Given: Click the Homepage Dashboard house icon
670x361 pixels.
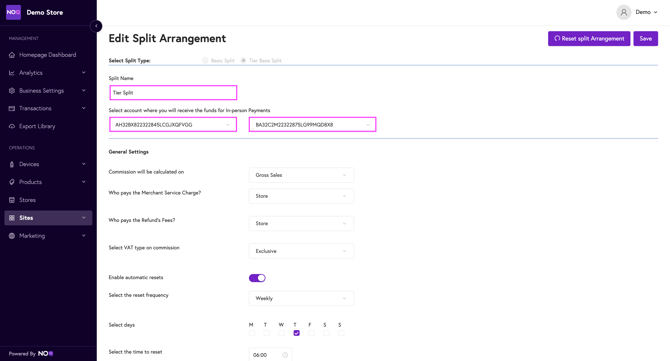Looking at the screenshot, I should [12, 55].
